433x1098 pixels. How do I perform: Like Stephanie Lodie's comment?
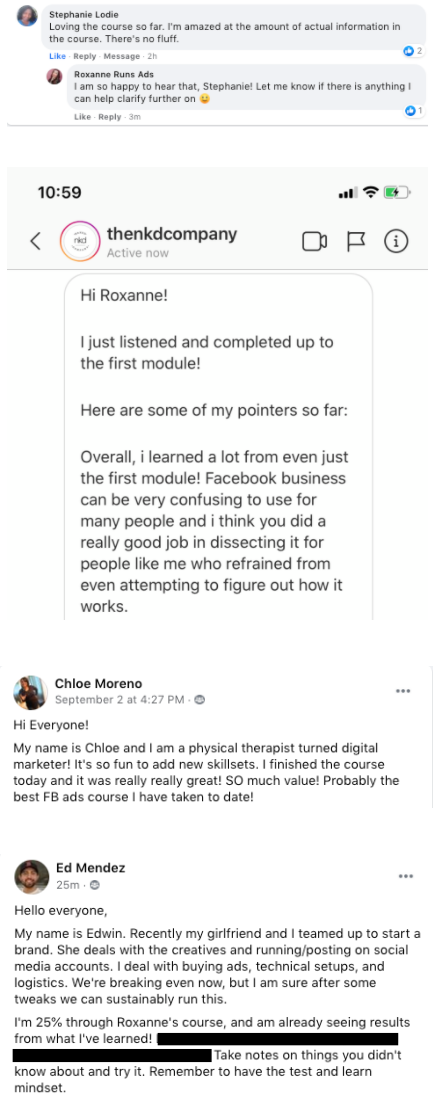pyautogui.click(x=57, y=56)
